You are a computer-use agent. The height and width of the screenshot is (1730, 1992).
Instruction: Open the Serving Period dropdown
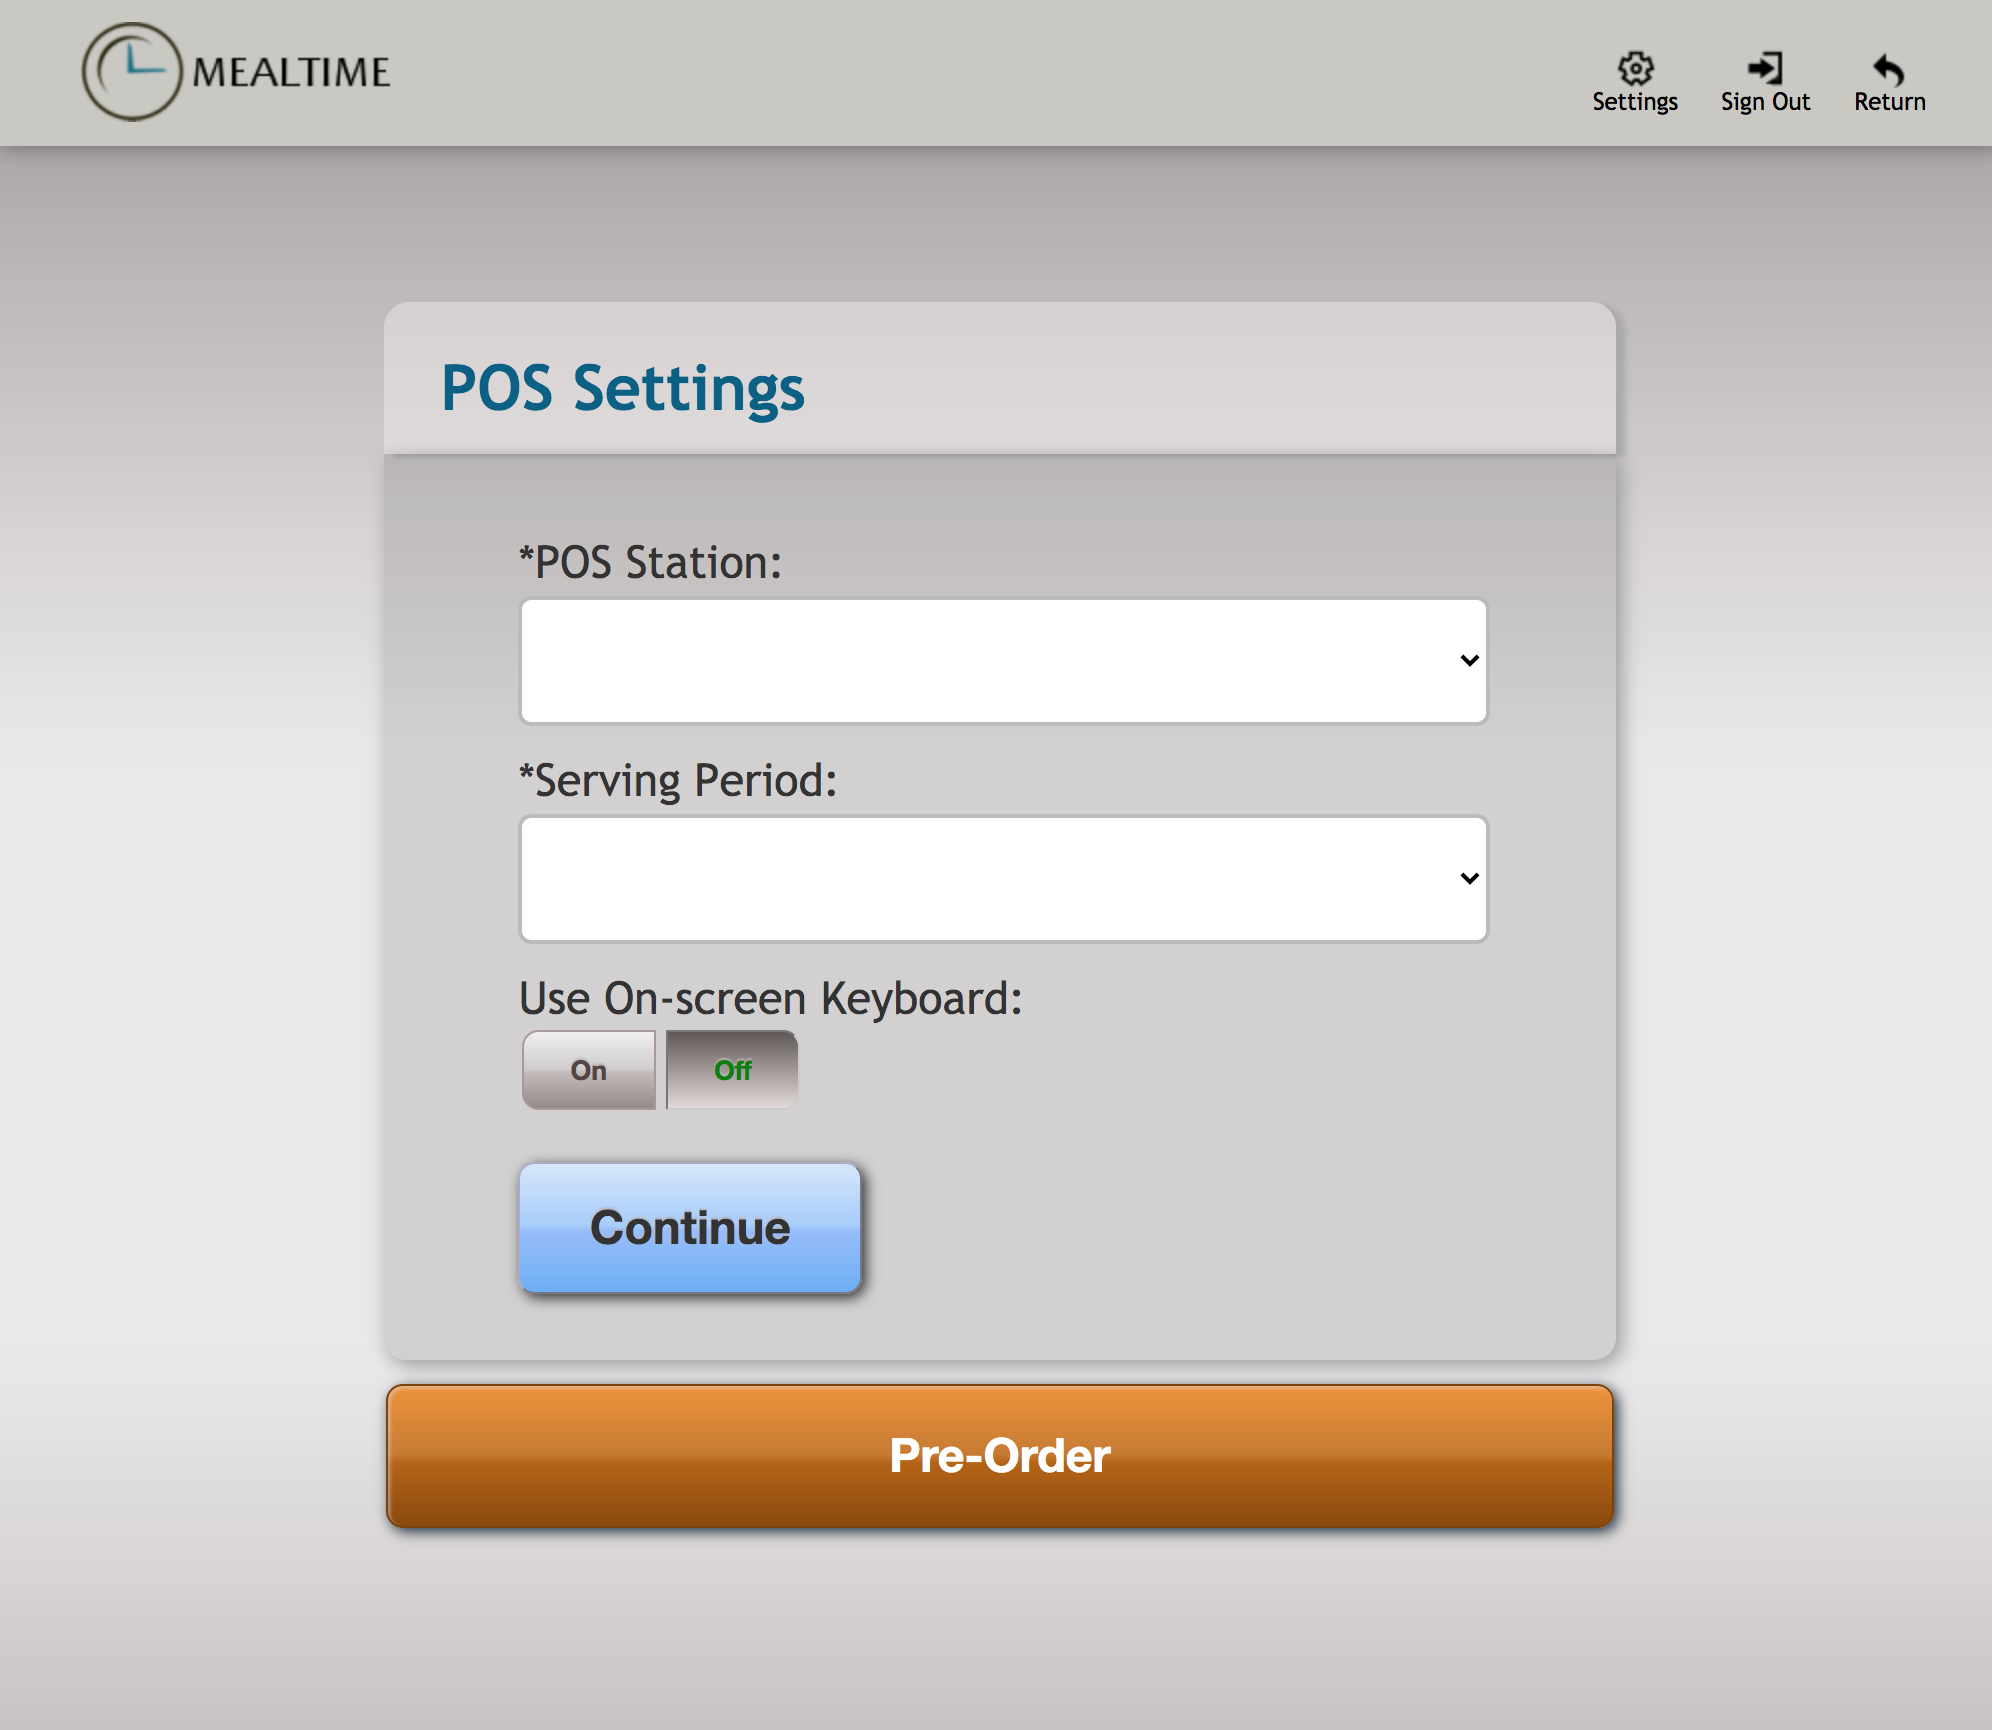click(x=1003, y=879)
